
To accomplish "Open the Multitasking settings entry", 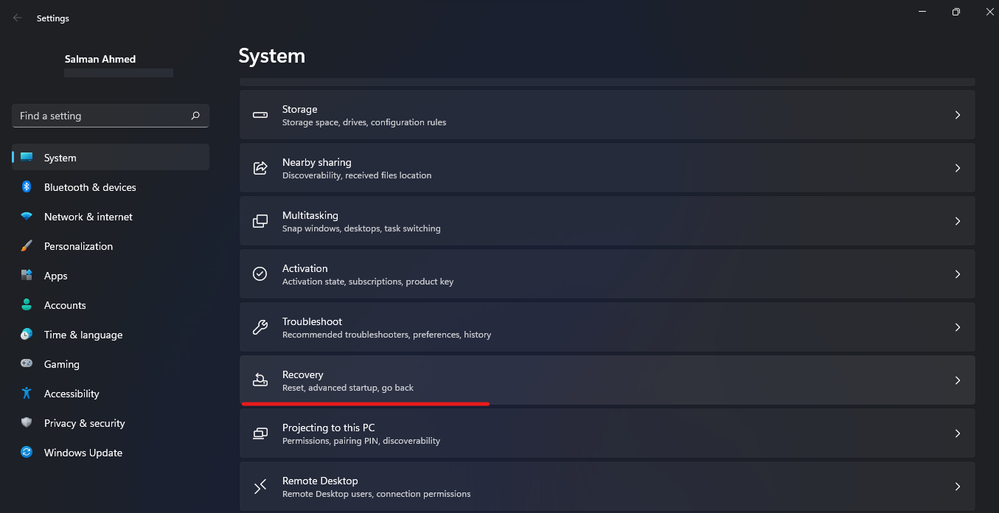I will [x=607, y=221].
